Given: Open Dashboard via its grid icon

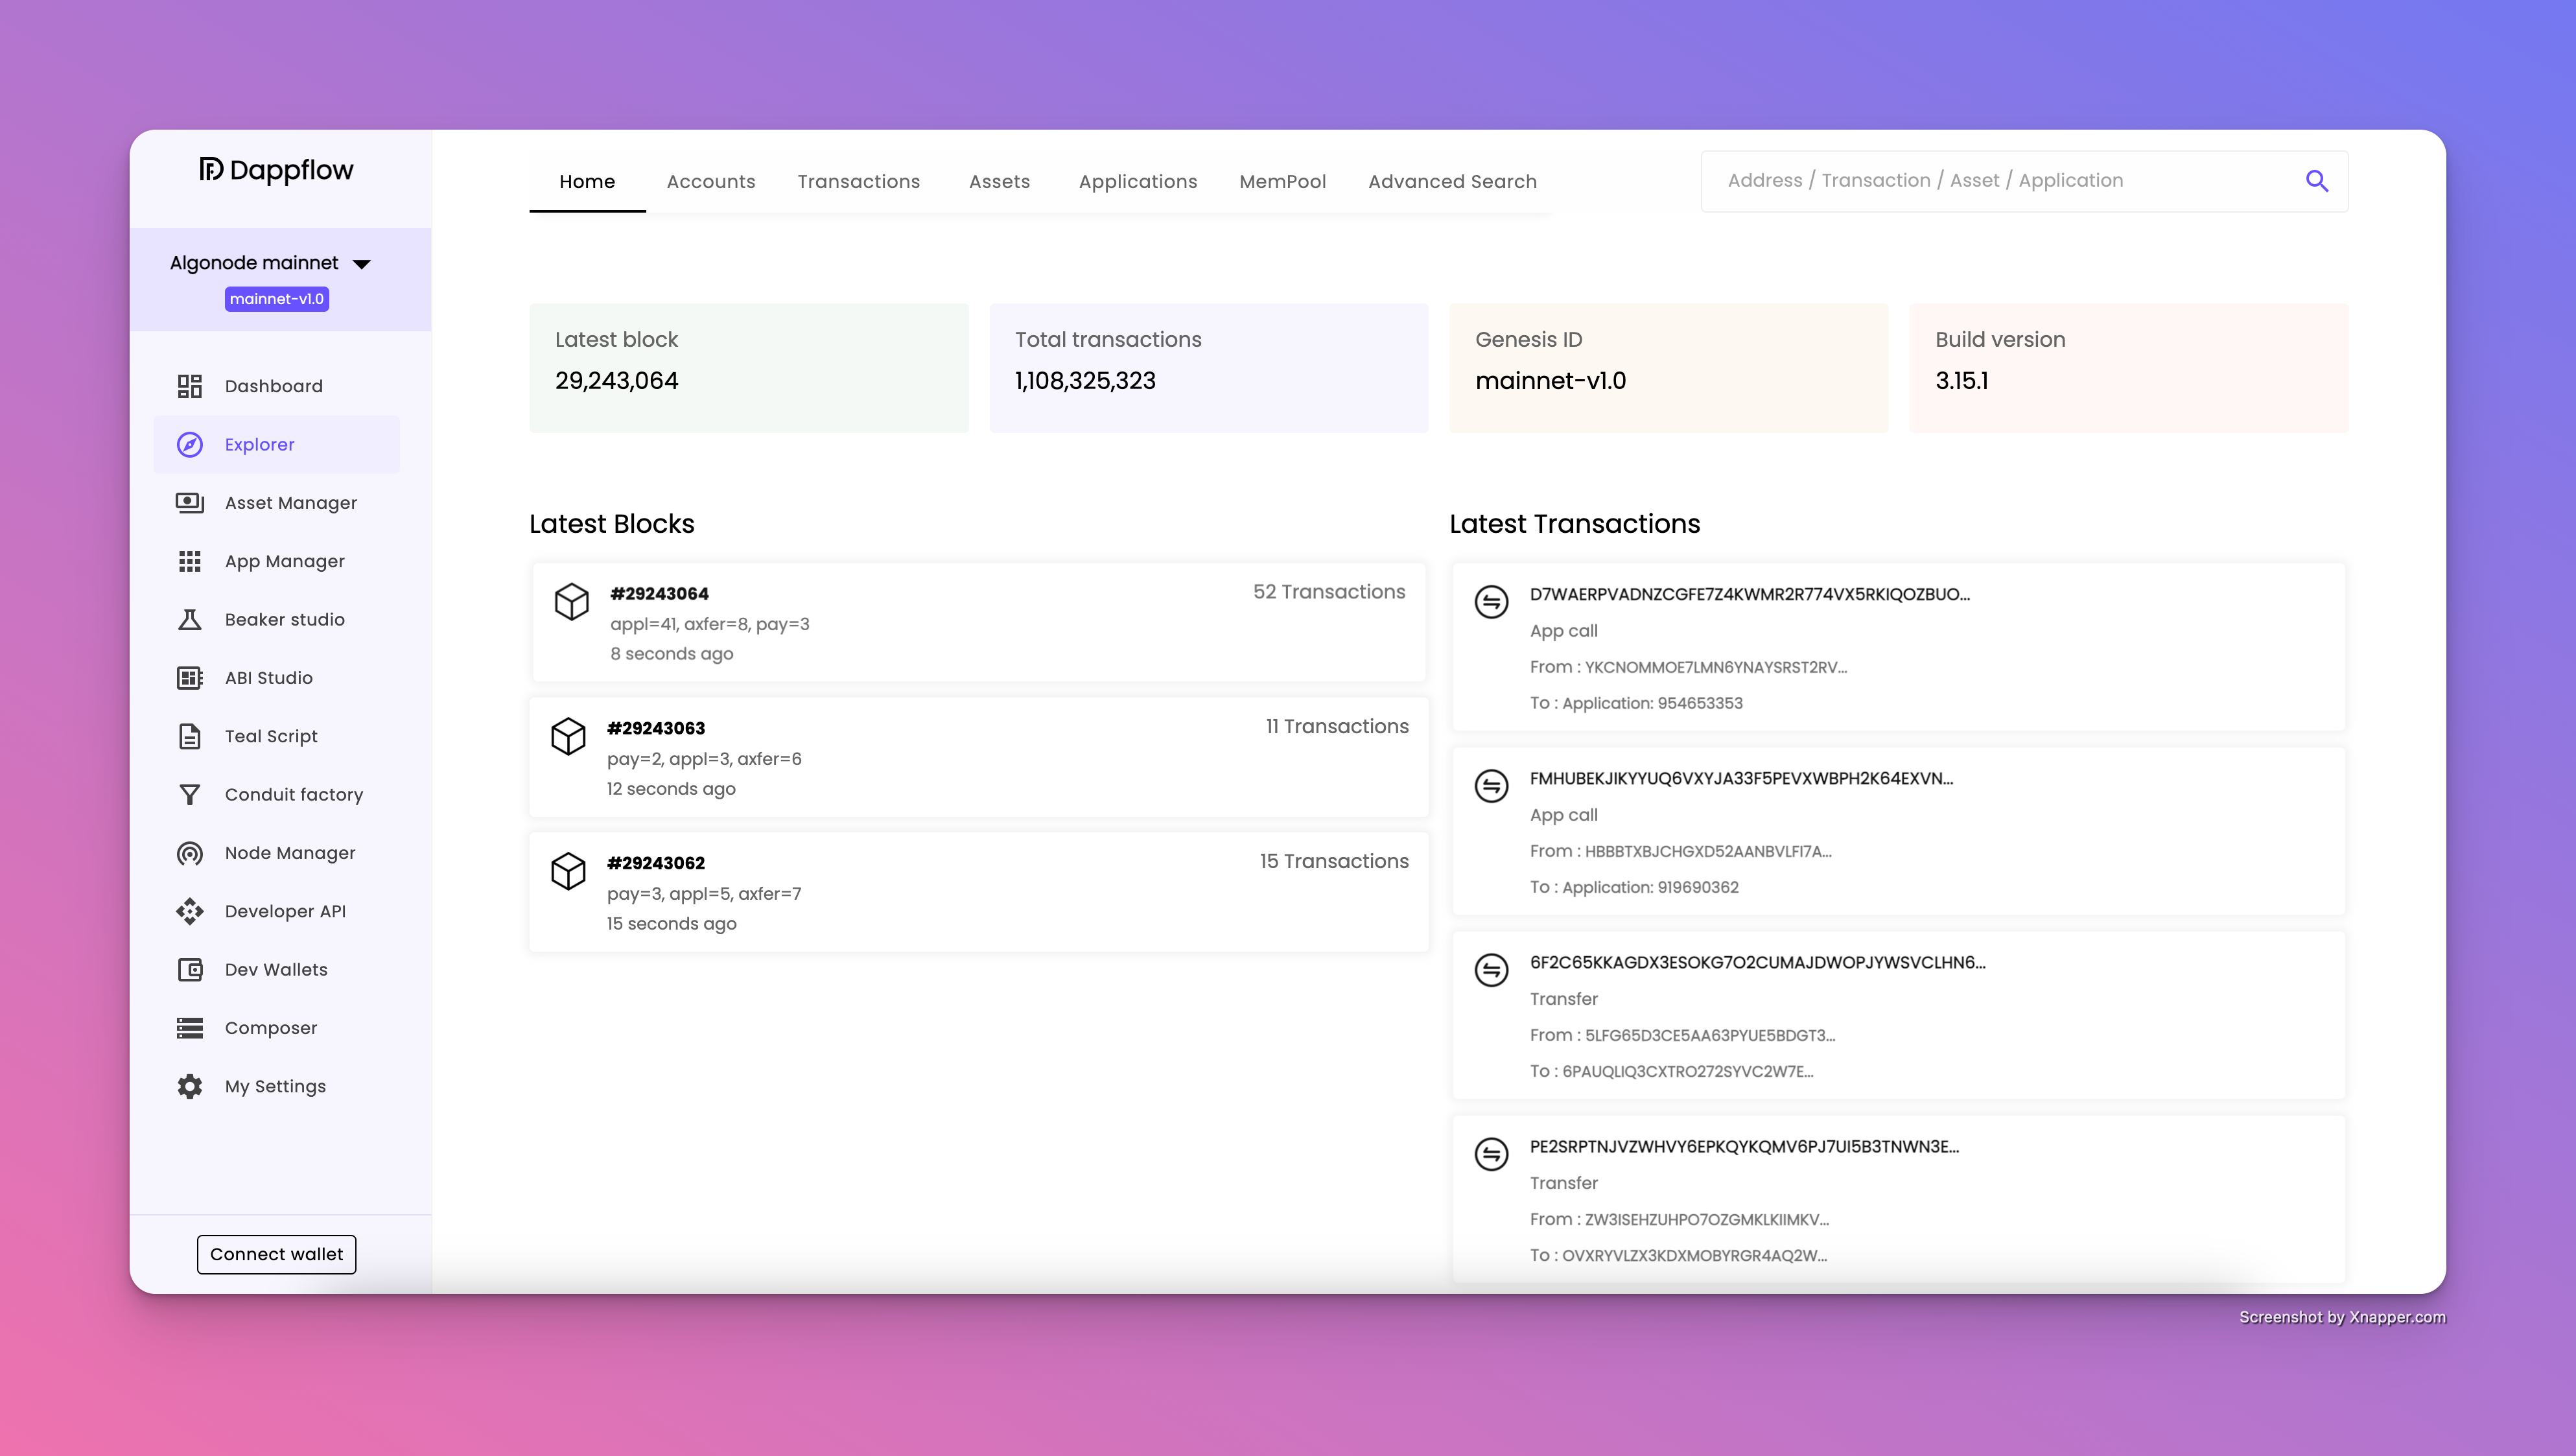Looking at the screenshot, I should [x=190, y=386].
